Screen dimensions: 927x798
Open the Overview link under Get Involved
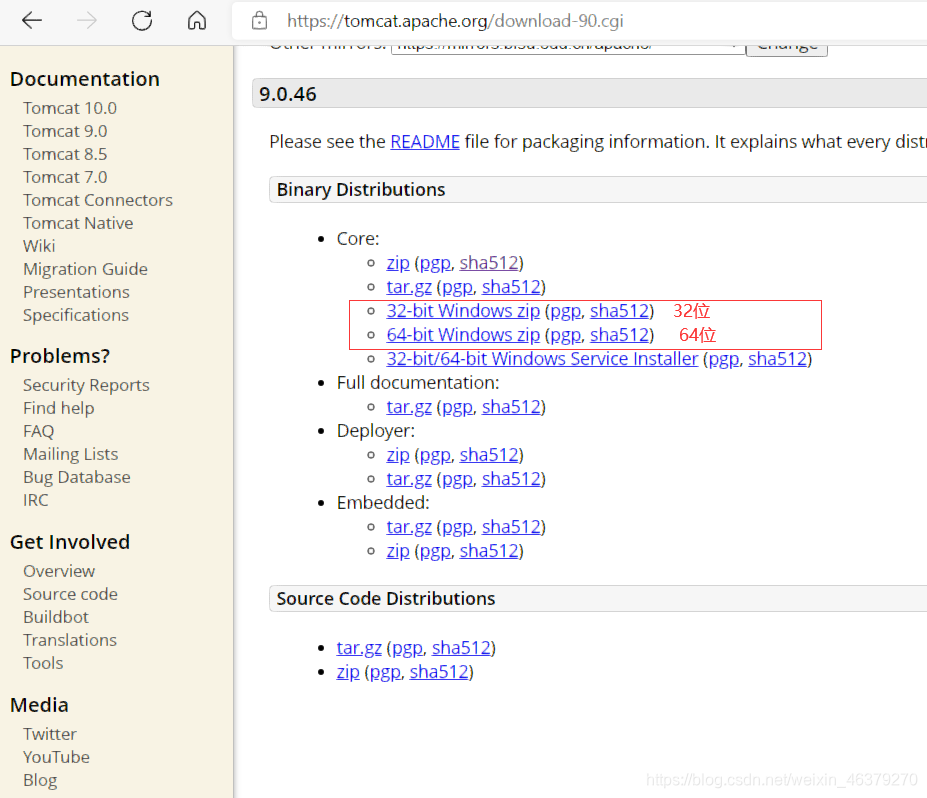coord(59,572)
